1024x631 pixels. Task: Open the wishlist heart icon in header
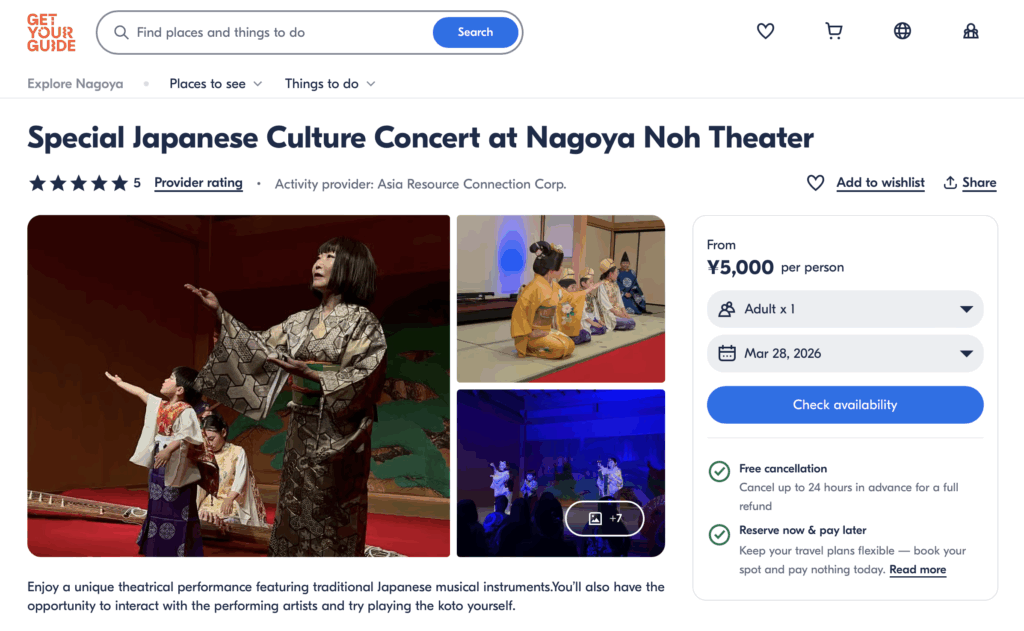pyautogui.click(x=765, y=32)
